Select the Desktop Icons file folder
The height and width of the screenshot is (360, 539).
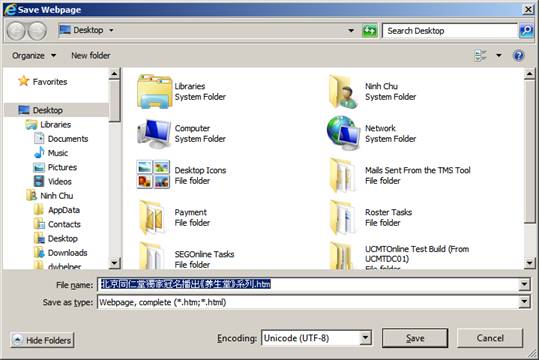point(153,175)
